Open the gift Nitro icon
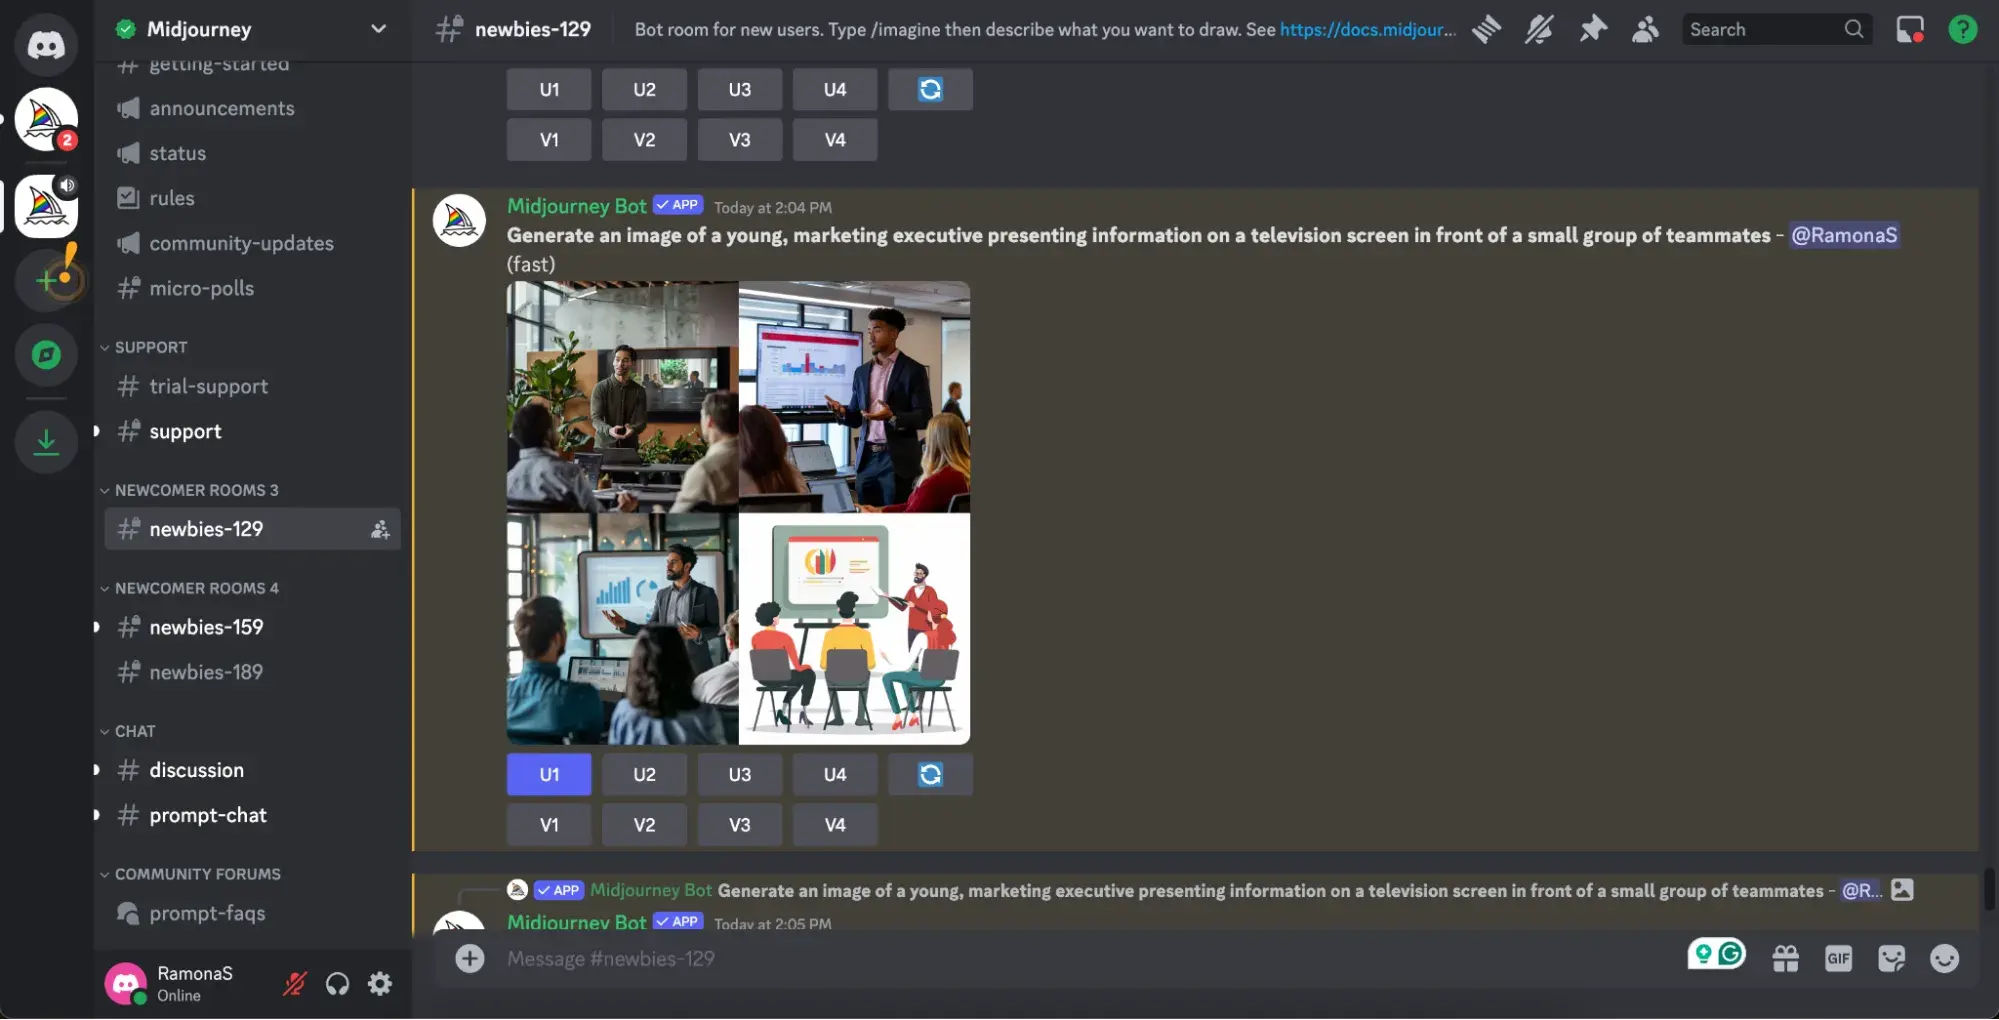 pyautogui.click(x=1785, y=959)
